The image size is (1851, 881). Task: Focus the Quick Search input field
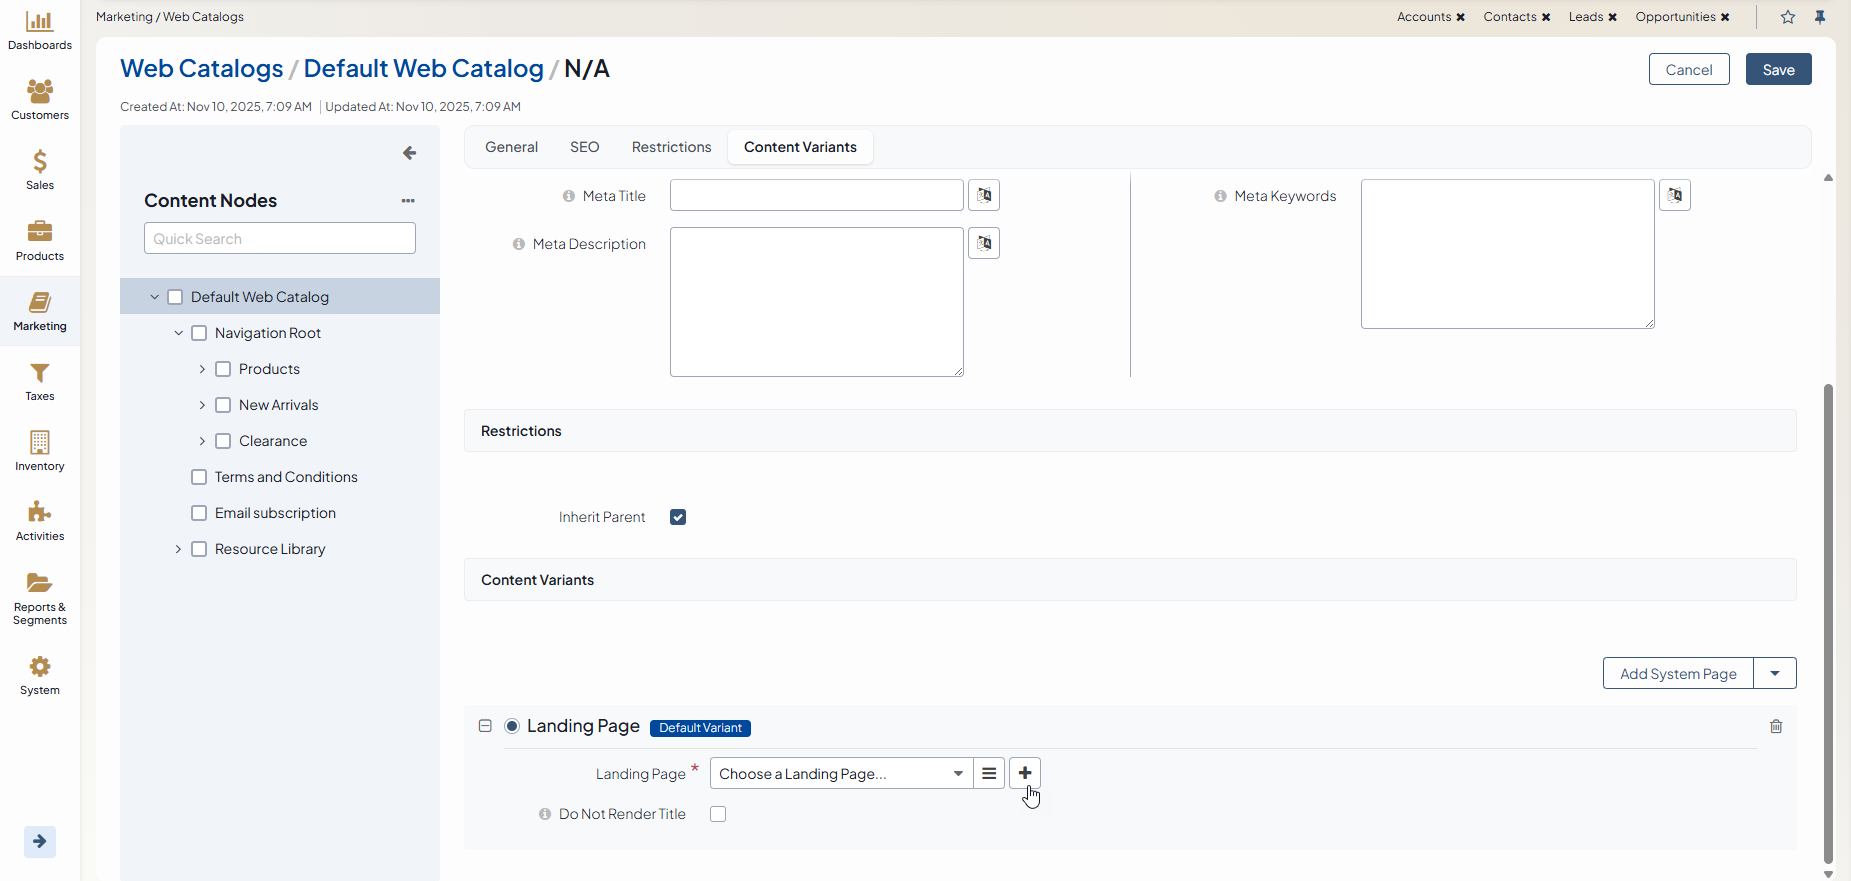tap(280, 238)
